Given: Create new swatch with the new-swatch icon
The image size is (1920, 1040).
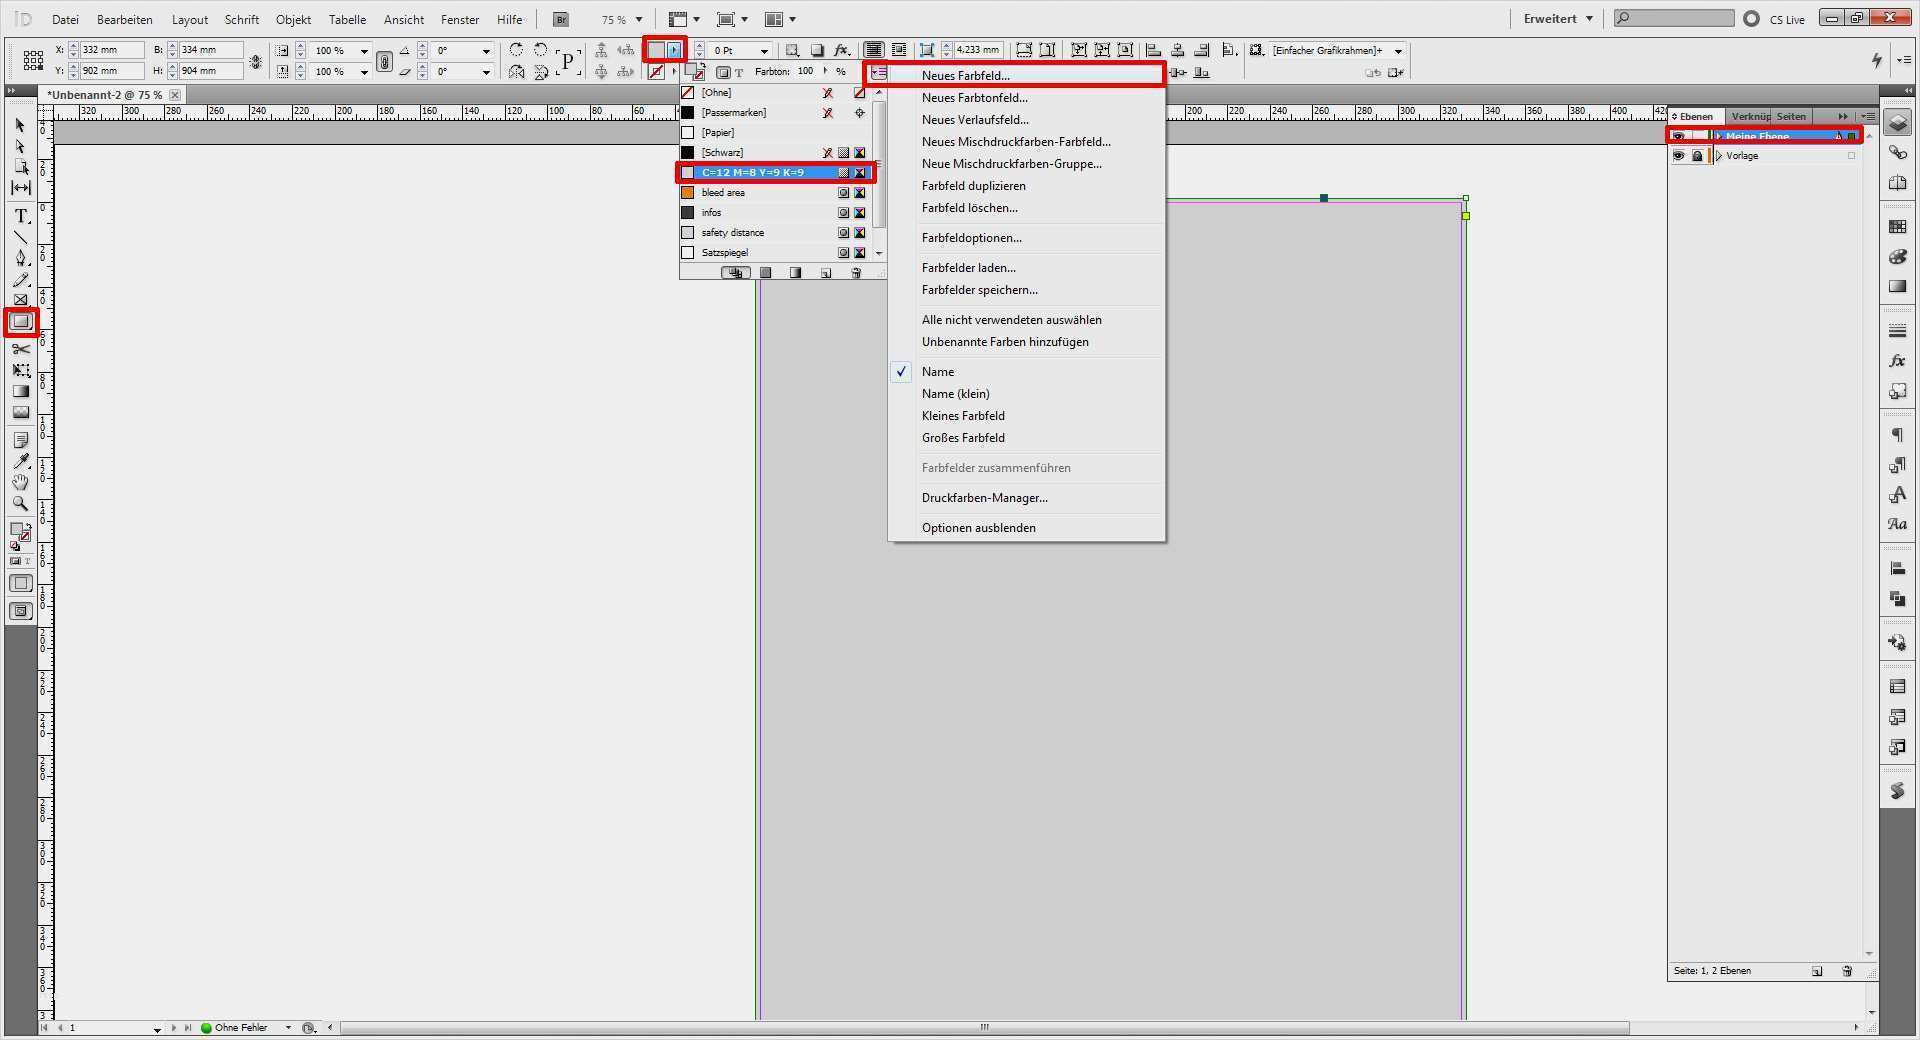Looking at the screenshot, I should pyautogui.click(x=826, y=272).
